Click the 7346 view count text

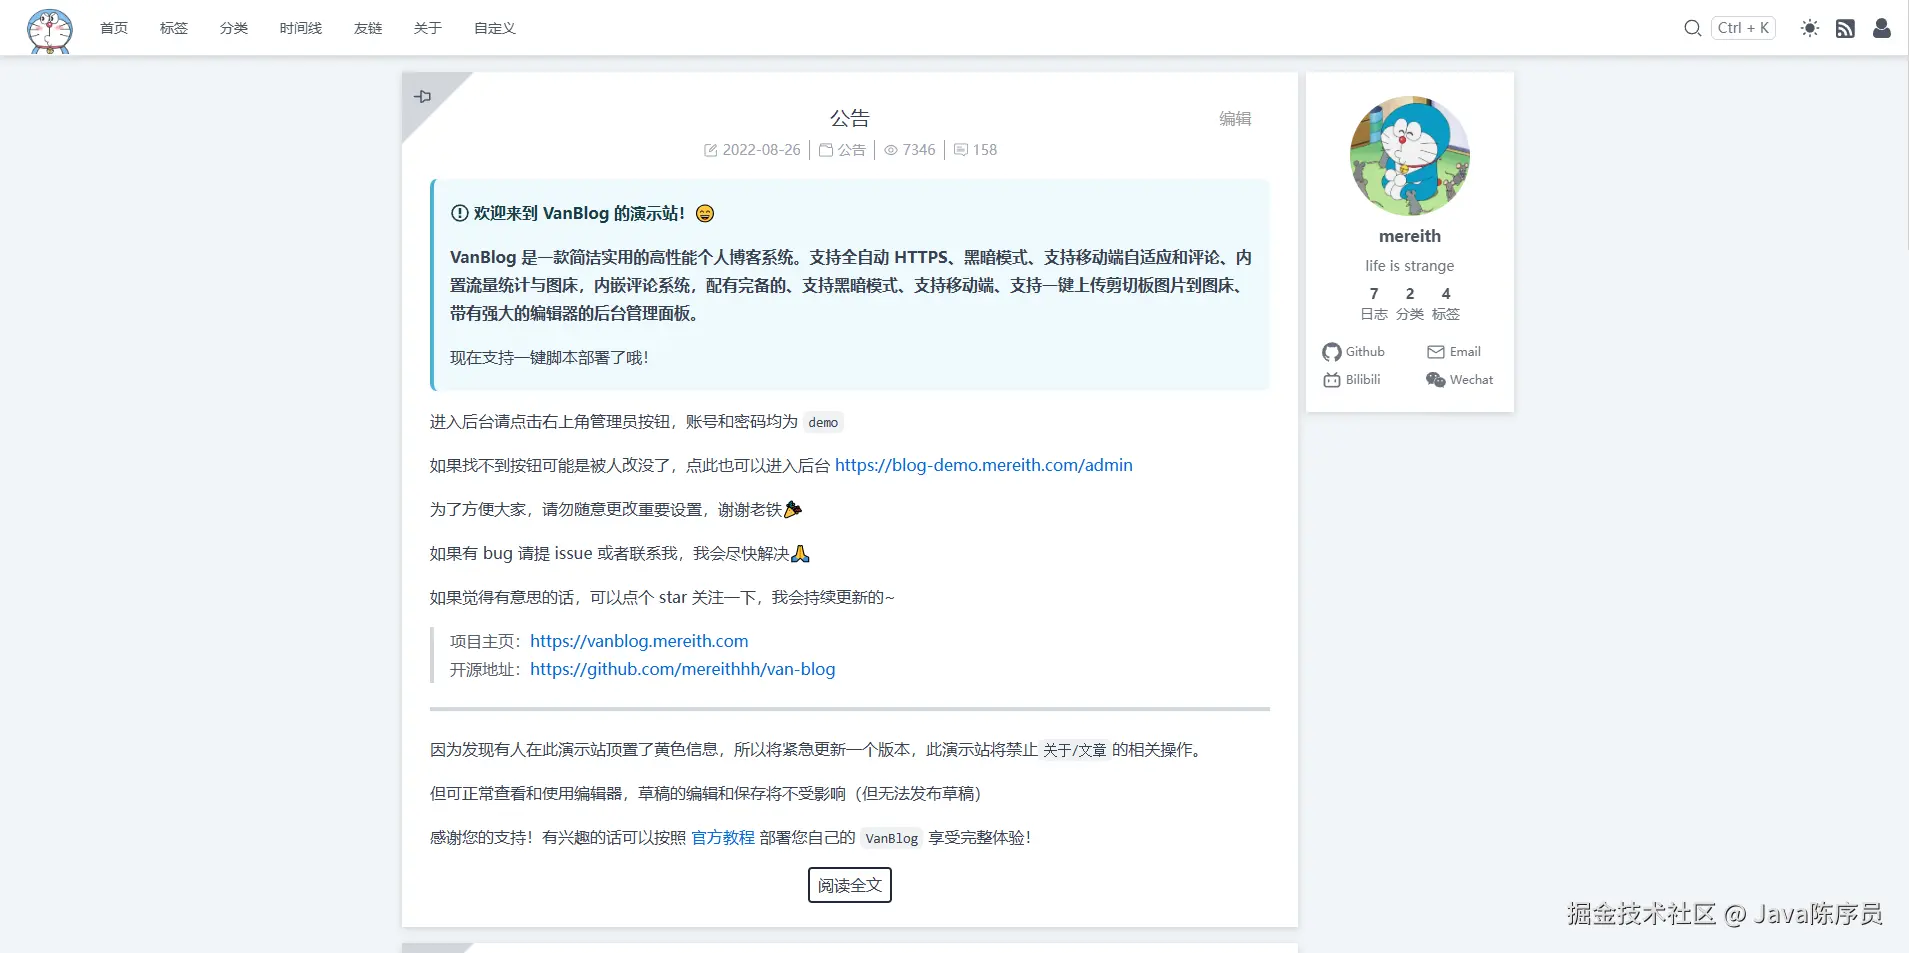(919, 150)
